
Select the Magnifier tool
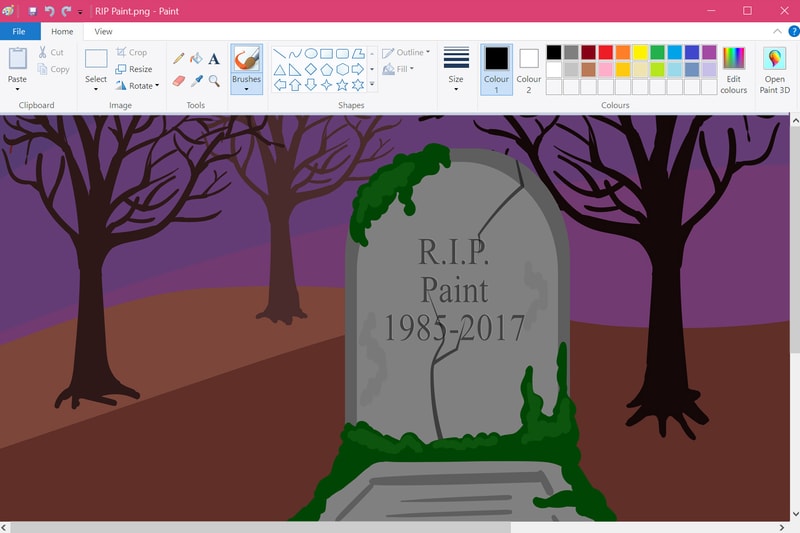(x=214, y=81)
